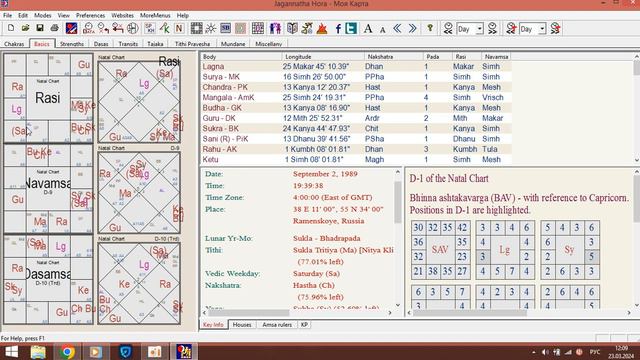Click the N toolbar icon

point(179,28)
